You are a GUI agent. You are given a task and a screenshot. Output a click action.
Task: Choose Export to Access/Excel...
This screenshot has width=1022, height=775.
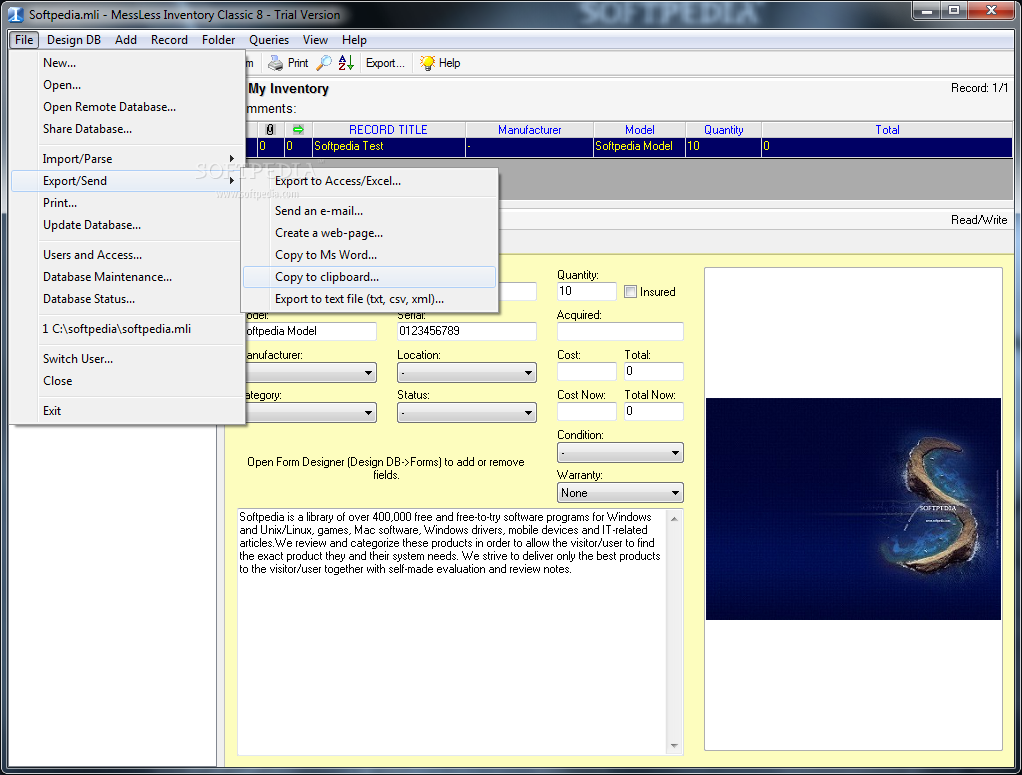coord(369,181)
